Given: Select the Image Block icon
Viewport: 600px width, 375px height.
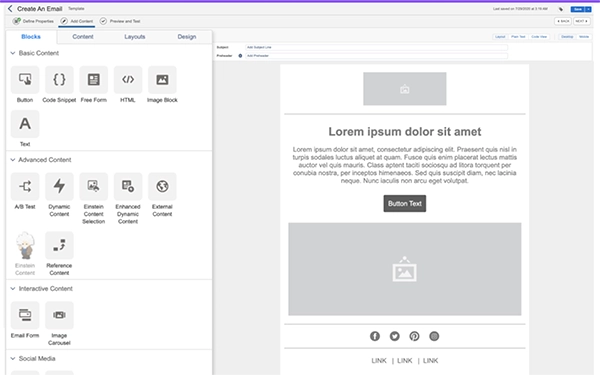Looking at the screenshot, I should point(162,80).
